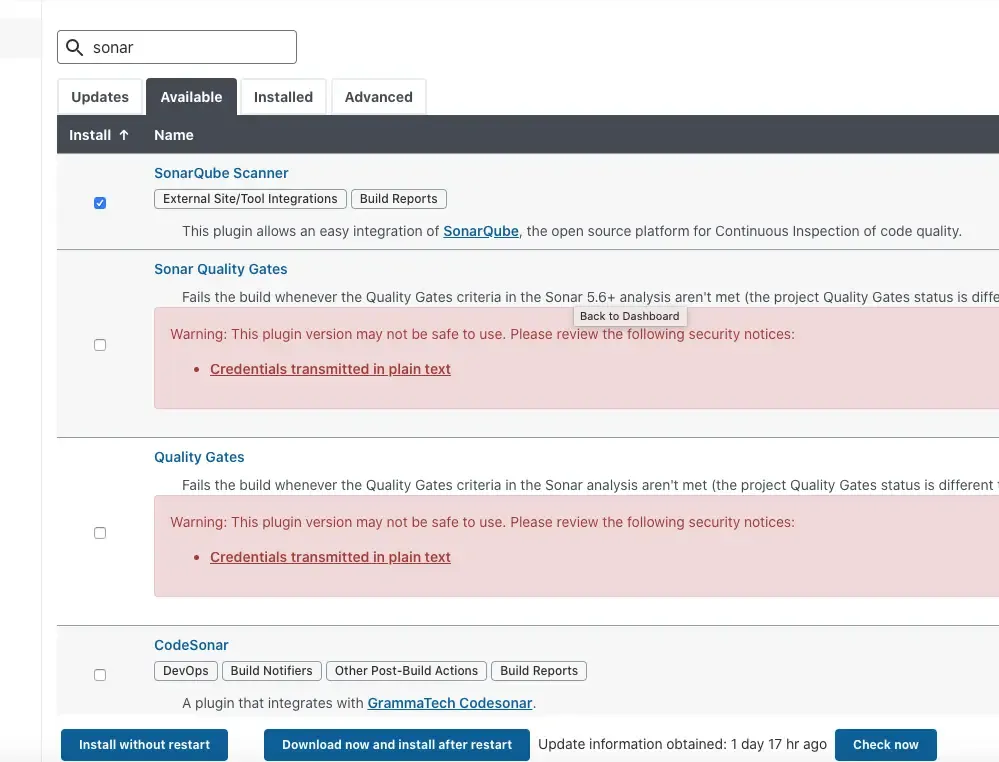Screen dimensions: 999x762
Task: Click the Check now button
Action: (886, 744)
